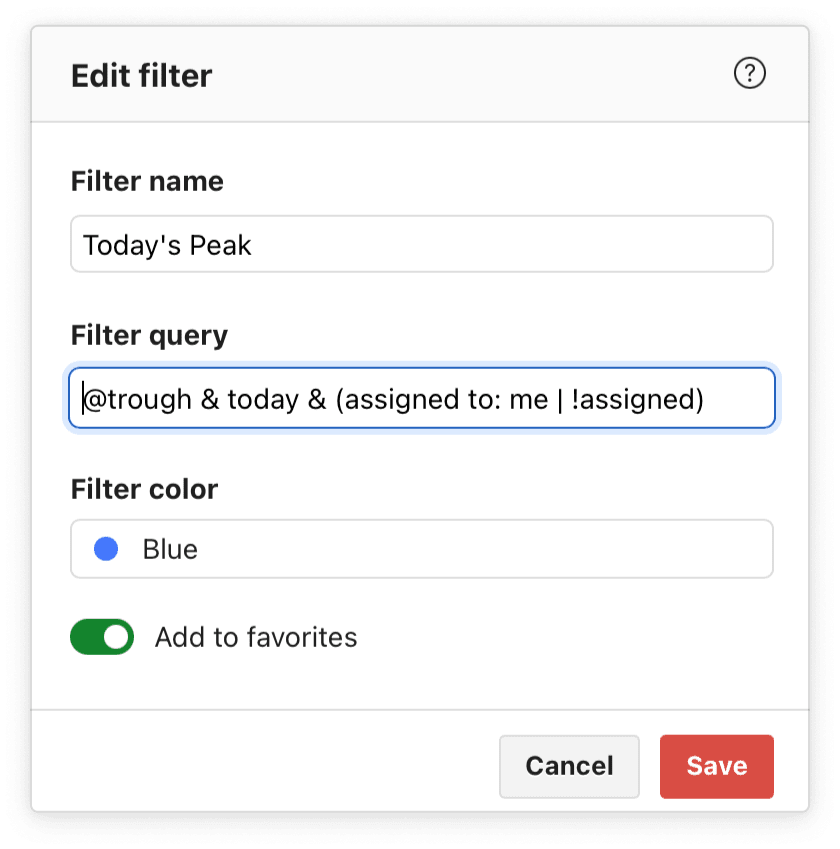Click the green favorites toggle knob
This screenshot has height=849, width=840.
point(113,637)
